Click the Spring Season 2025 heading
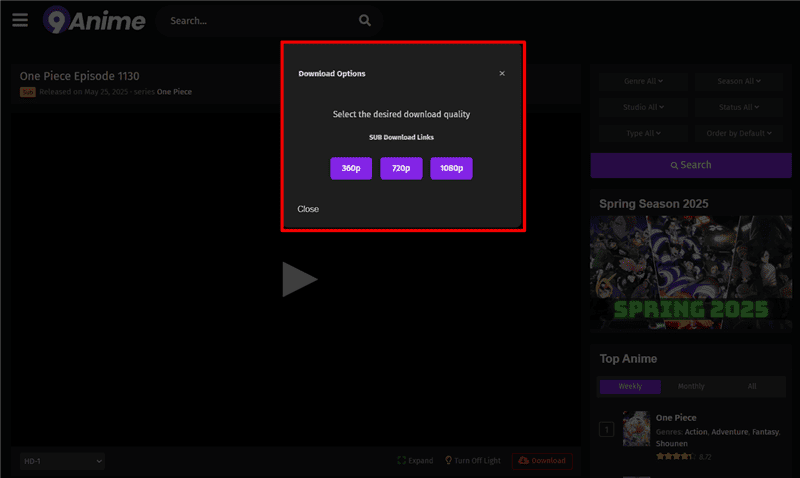Image resolution: width=800 pixels, height=478 pixels. [654, 204]
